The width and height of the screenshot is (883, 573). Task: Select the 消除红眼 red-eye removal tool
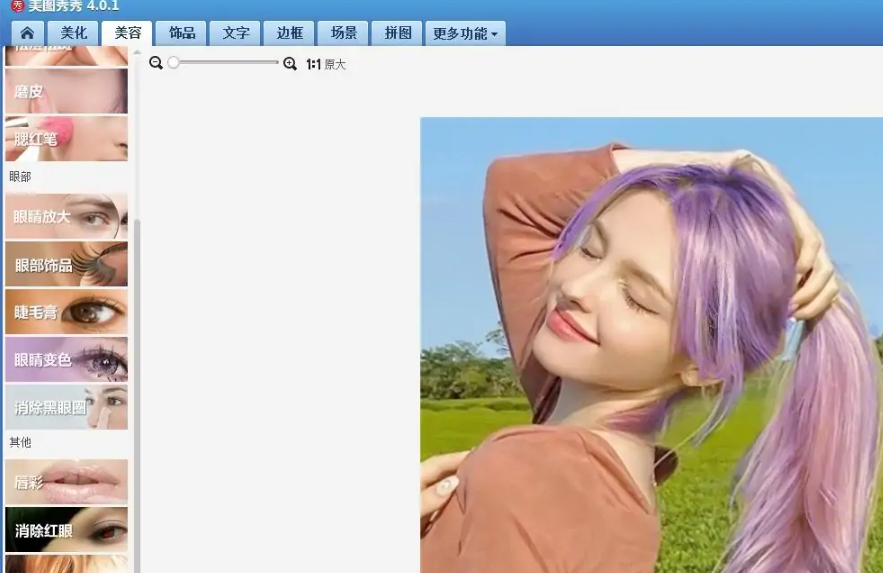coord(66,530)
